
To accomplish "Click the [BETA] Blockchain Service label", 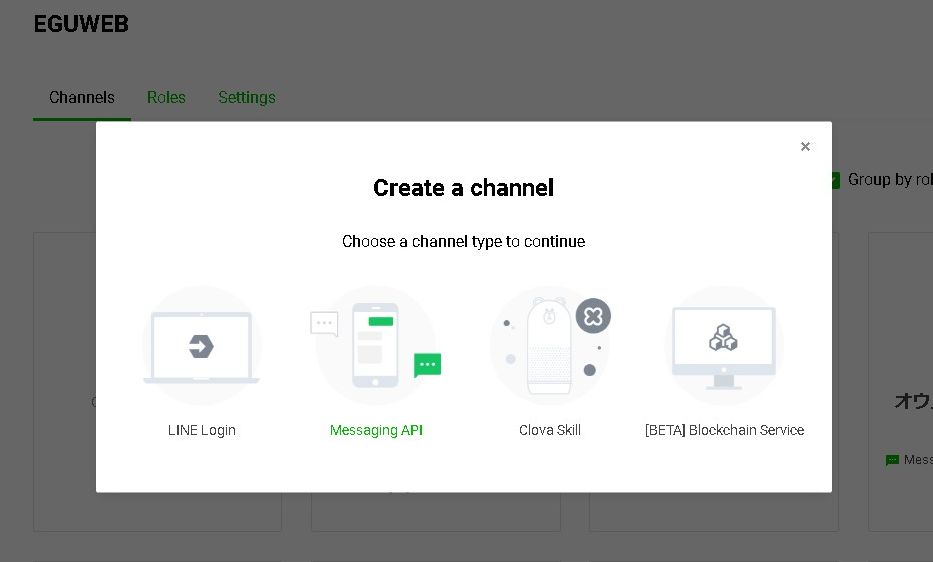I will (x=724, y=430).
